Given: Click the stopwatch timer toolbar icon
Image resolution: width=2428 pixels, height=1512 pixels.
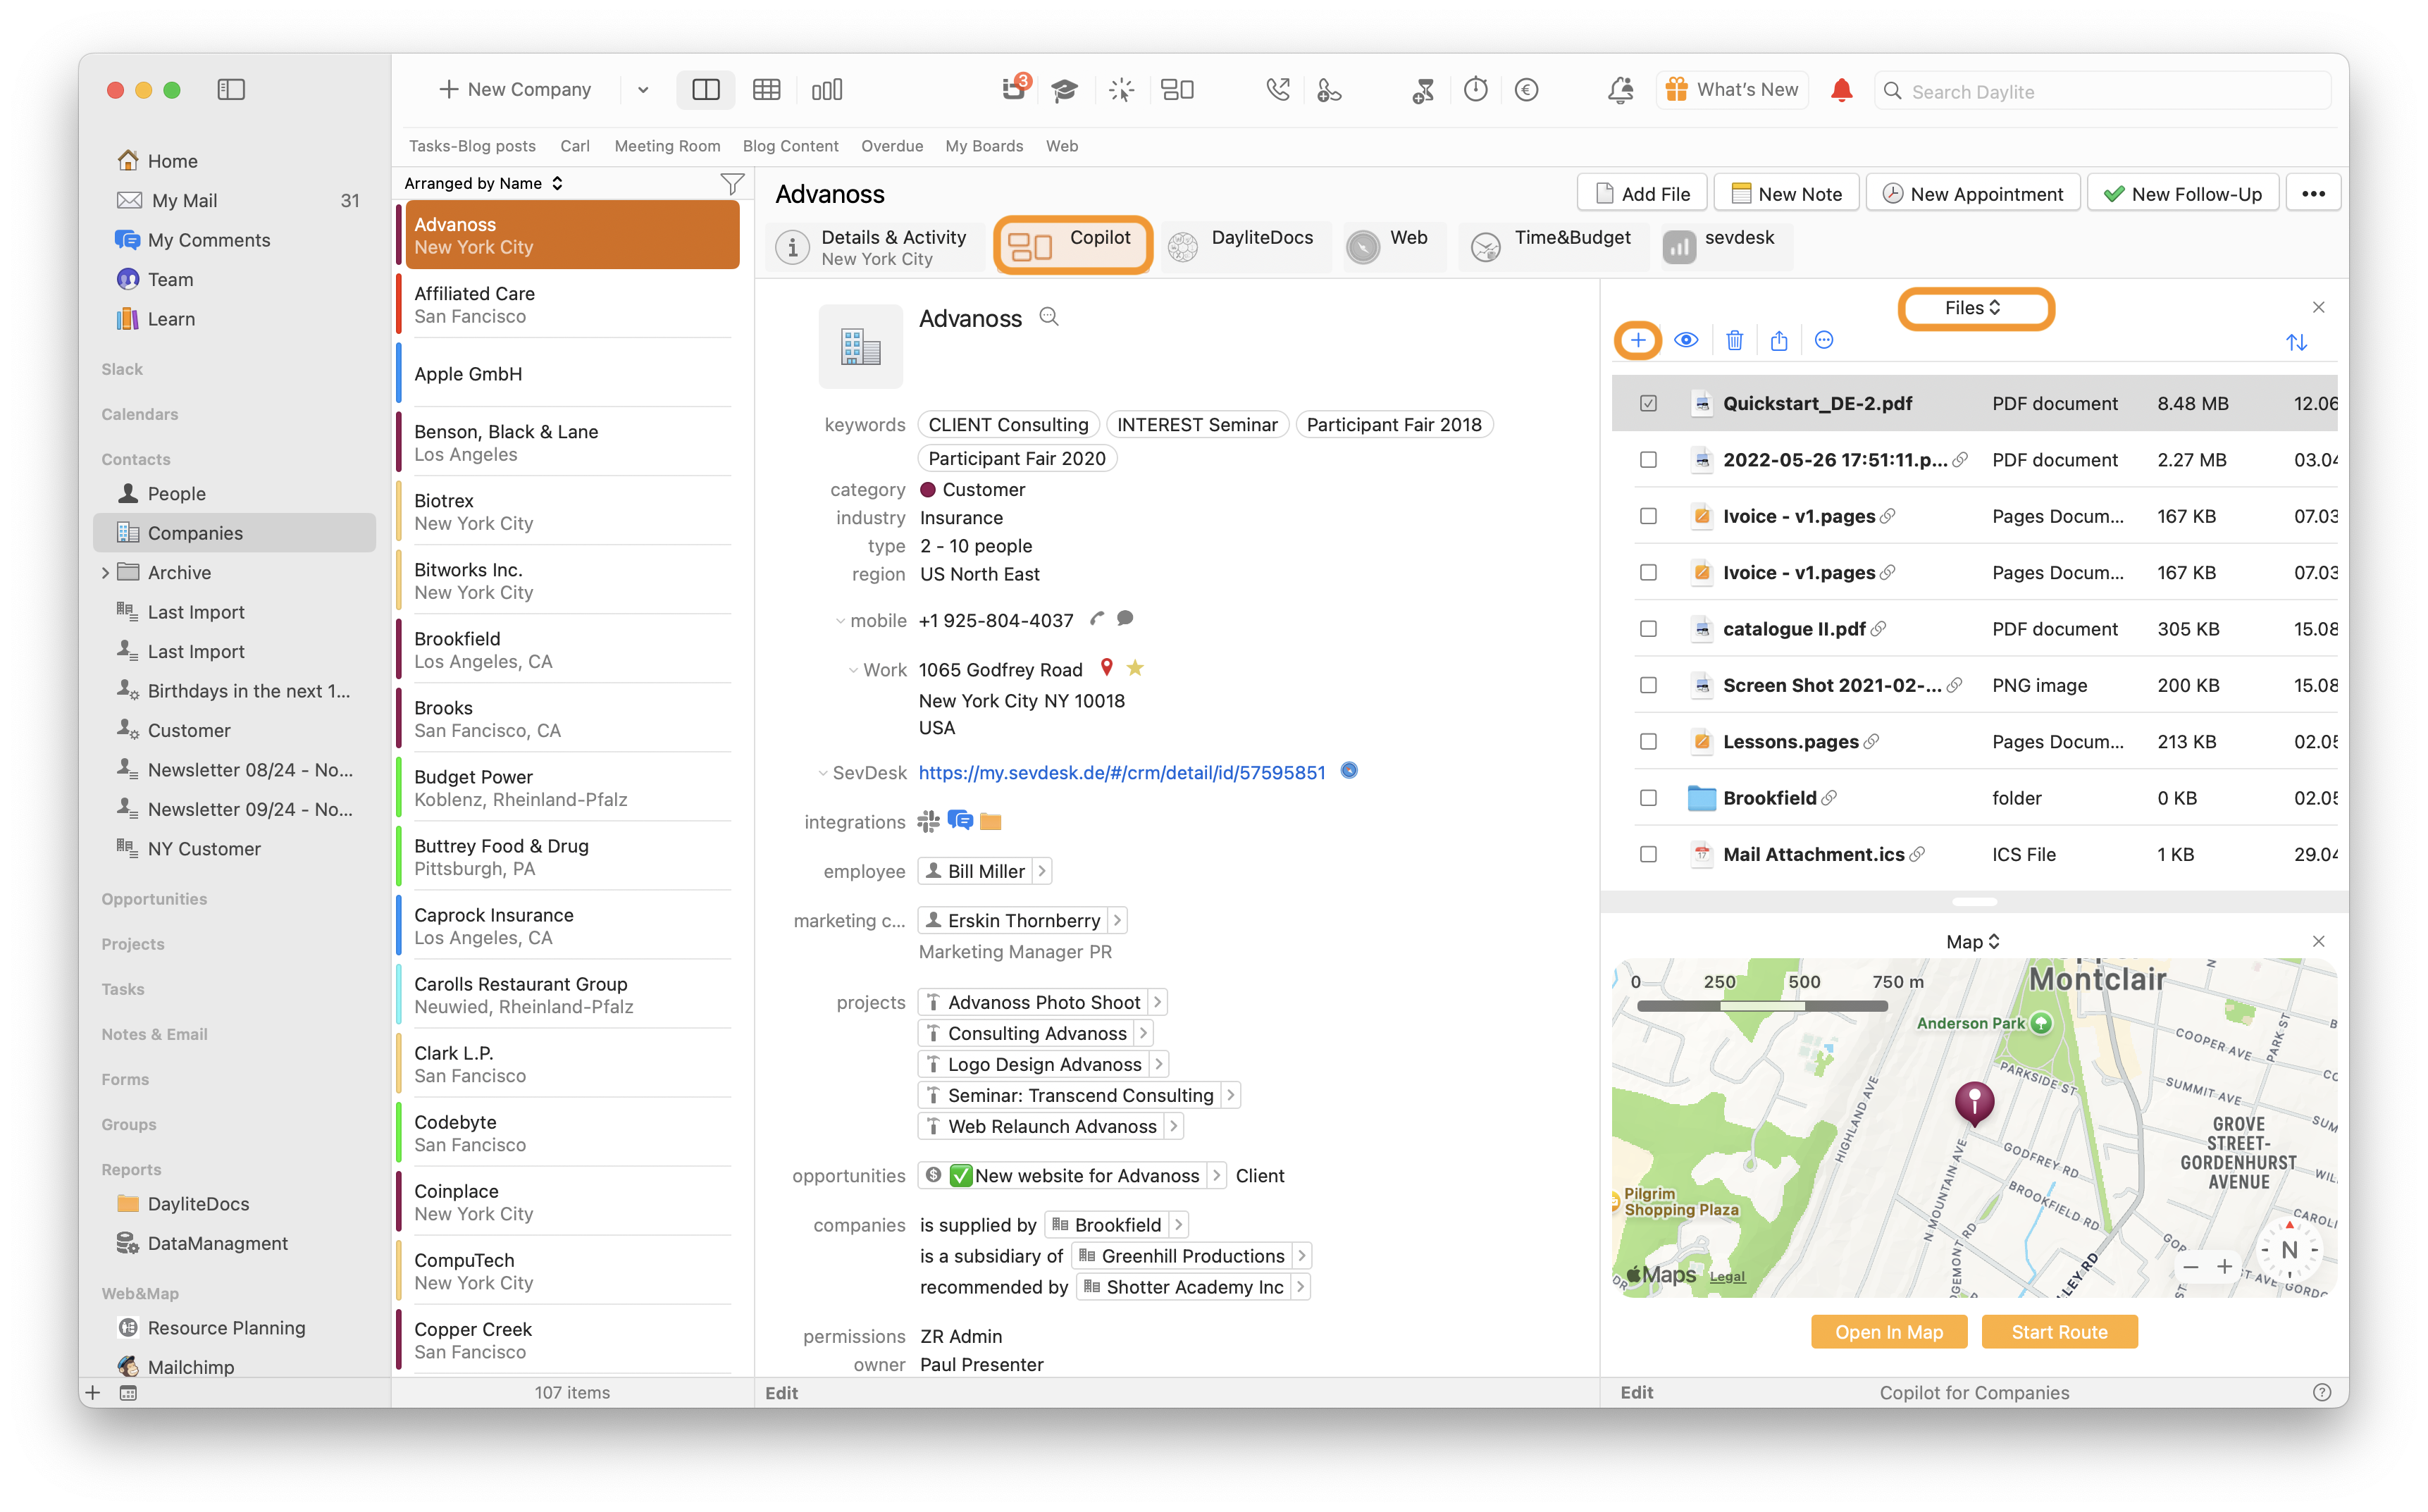Looking at the screenshot, I should pos(1475,90).
